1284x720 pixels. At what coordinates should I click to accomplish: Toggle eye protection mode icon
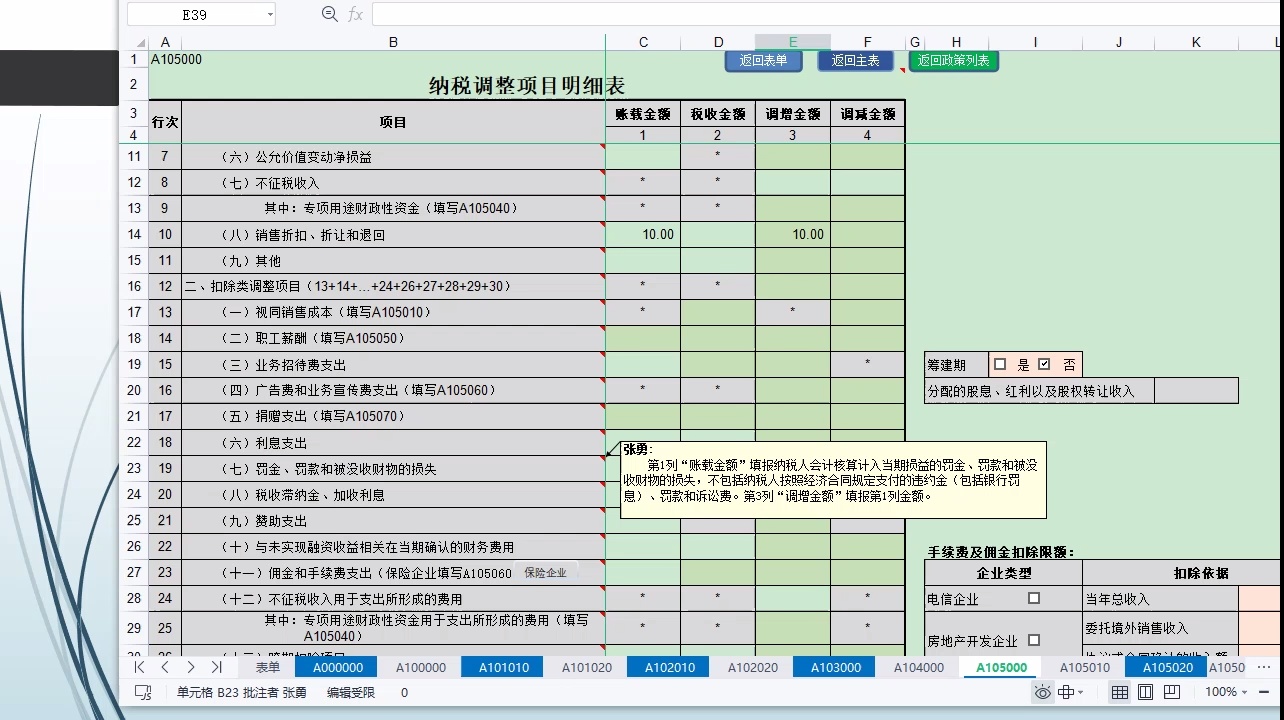click(1043, 692)
